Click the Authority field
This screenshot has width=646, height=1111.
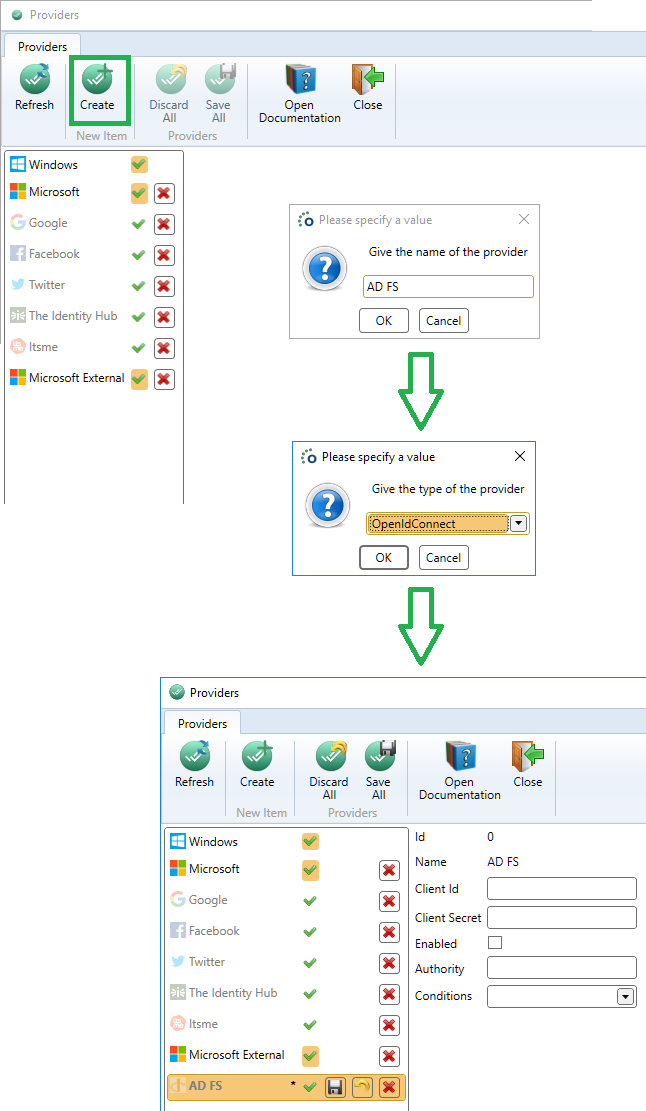click(562, 967)
